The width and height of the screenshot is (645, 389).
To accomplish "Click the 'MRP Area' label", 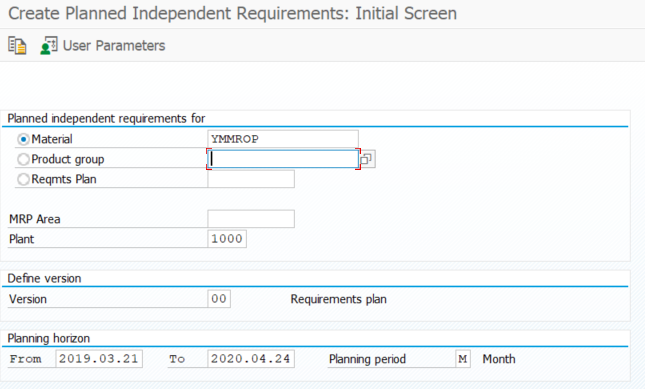I will coord(35,219).
